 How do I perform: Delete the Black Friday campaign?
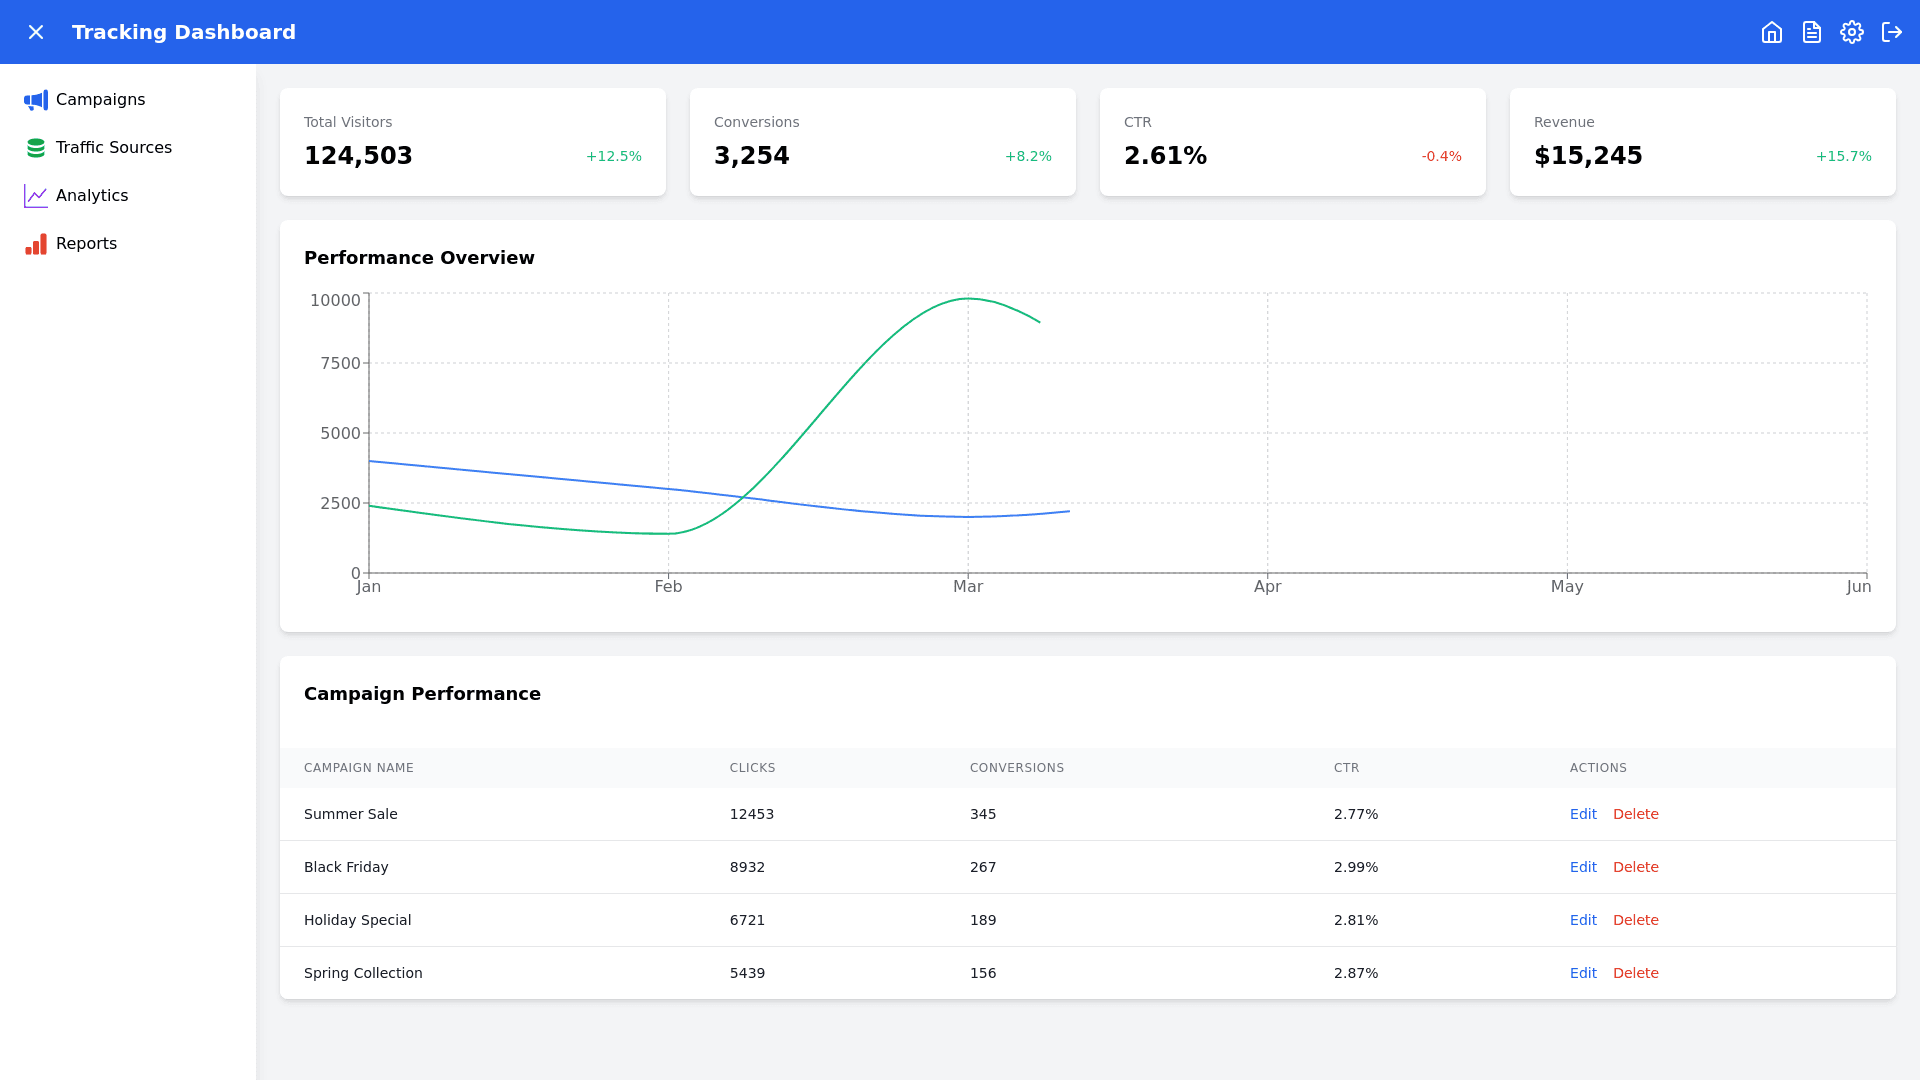pyautogui.click(x=1635, y=867)
